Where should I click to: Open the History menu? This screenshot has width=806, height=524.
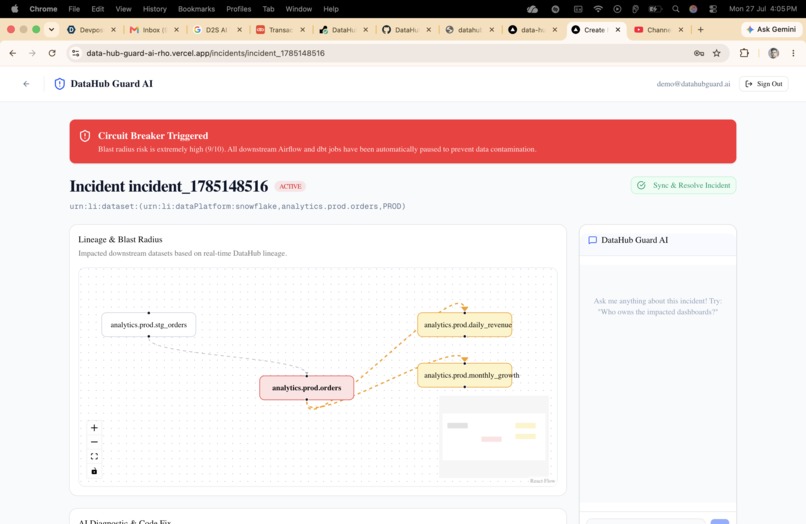(x=154, y=9)
